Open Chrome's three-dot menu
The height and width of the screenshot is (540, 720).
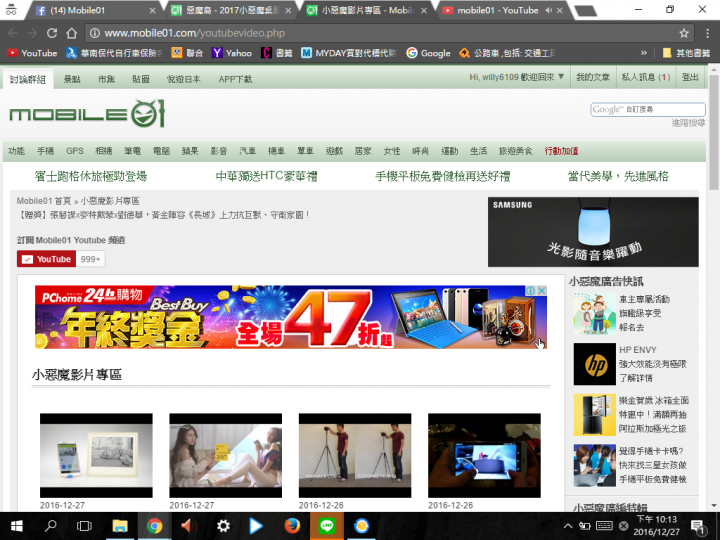point(708,33)
